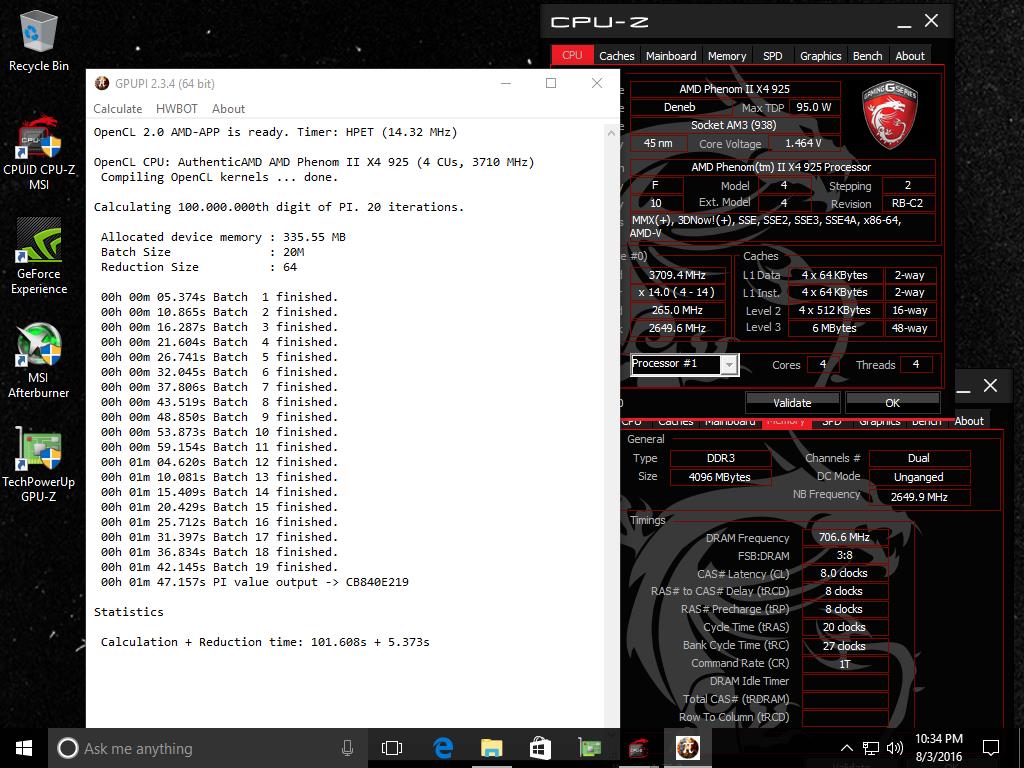Switch to the Memory tab in front CPU-Z
1024x768 pixels.
[727, 56]
